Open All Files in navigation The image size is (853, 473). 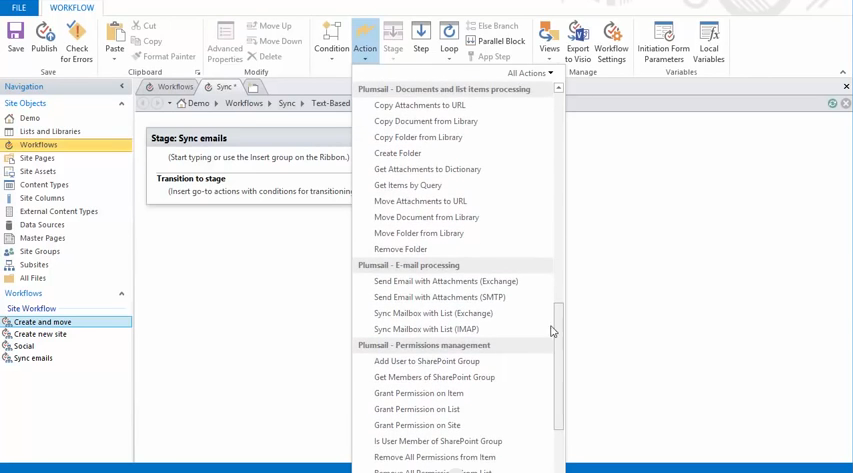[33, 278]
